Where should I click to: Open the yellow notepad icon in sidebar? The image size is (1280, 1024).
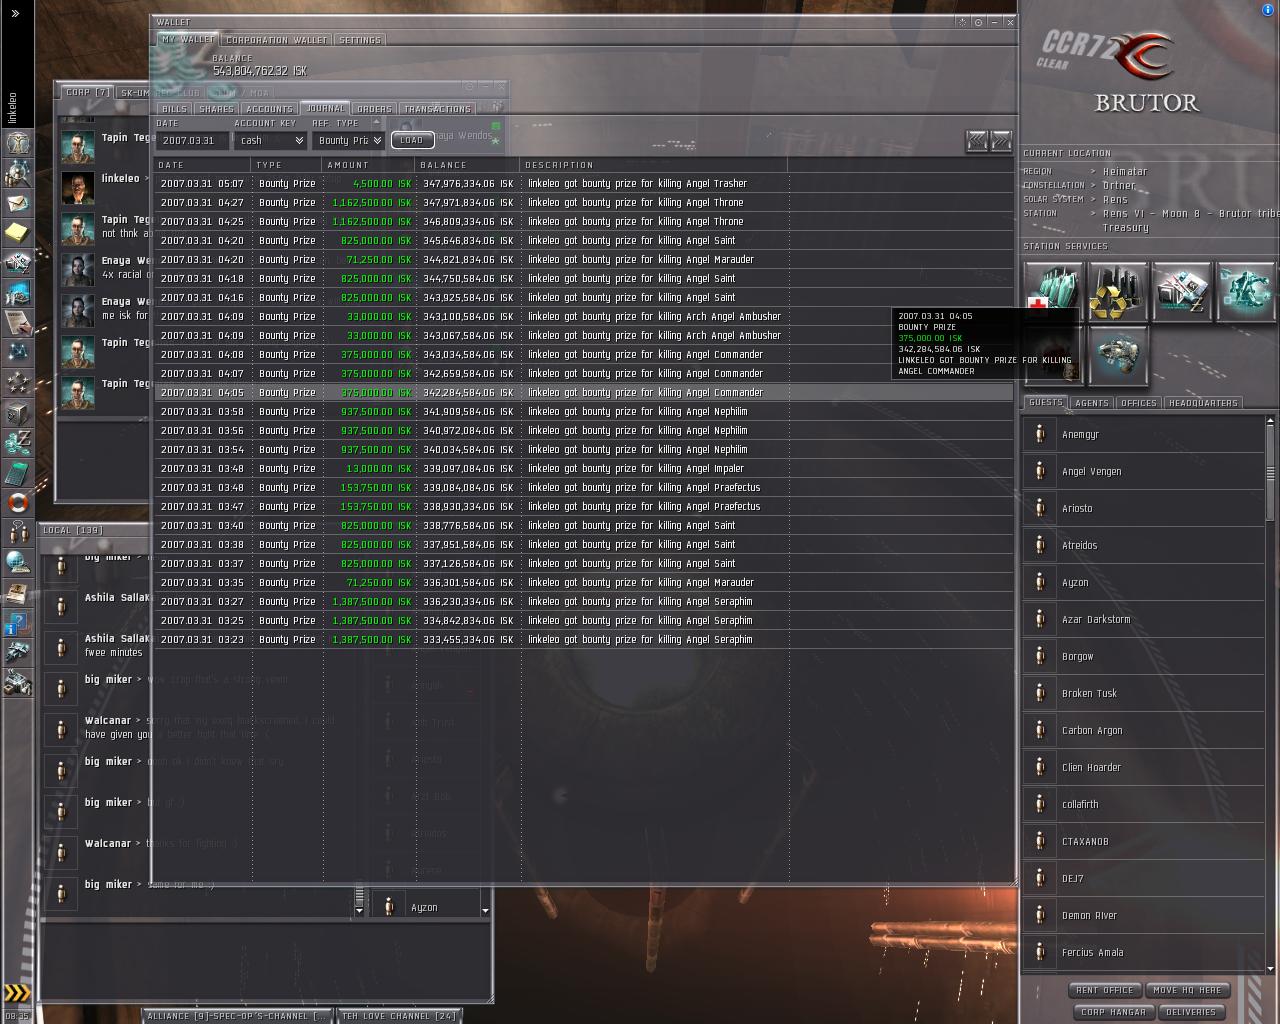[x=18, y=233]
